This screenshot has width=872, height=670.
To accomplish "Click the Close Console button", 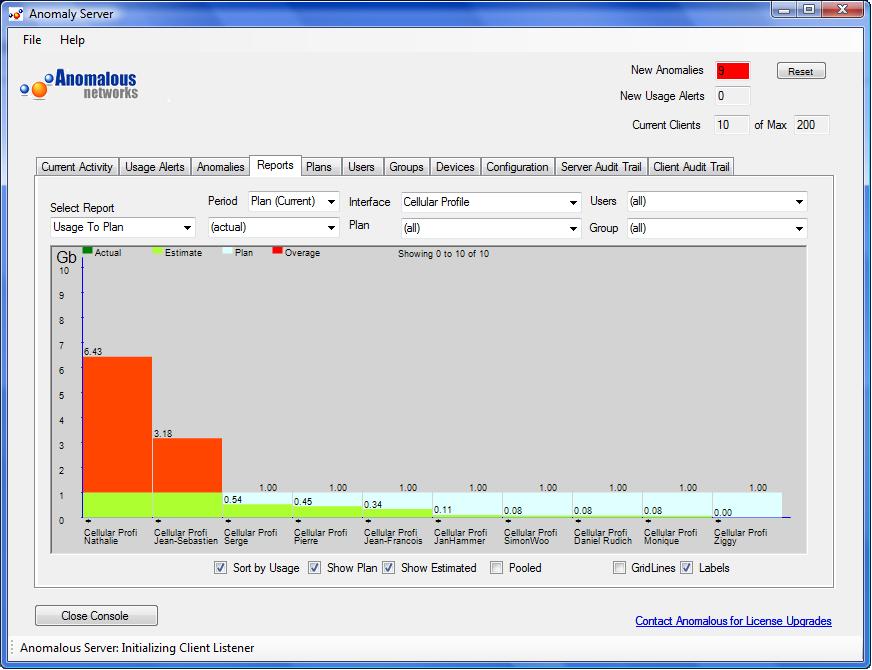I will coord(96,616).
